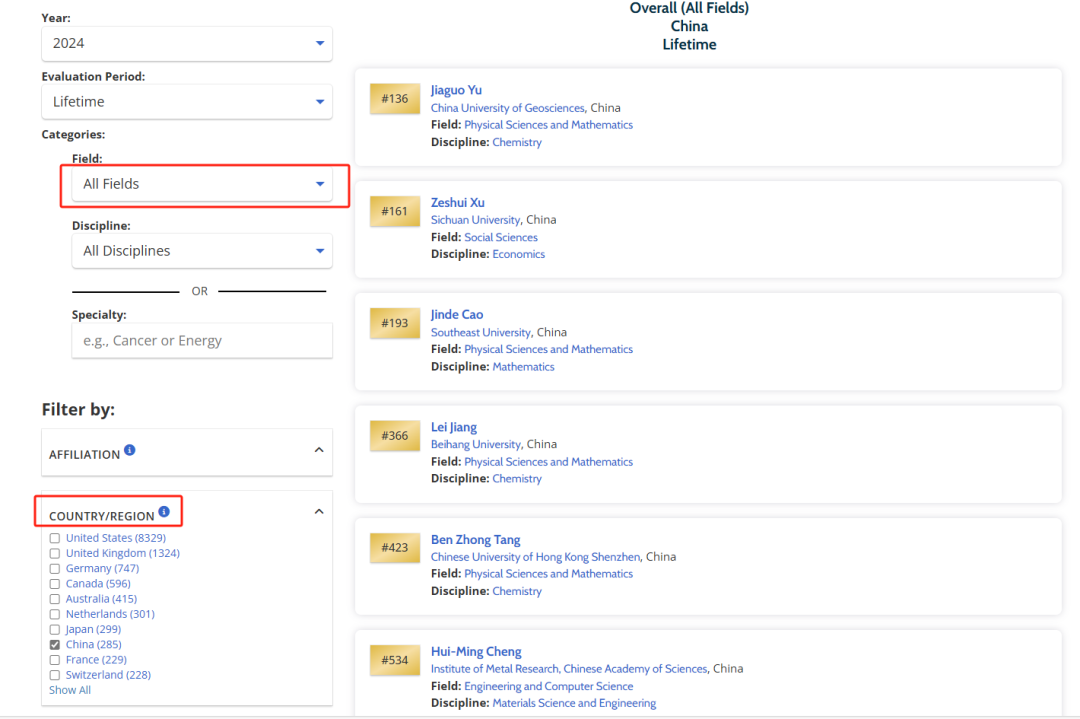Check the United Kingdom checkbox
Image resolution: width=1080 pixels, height=719 pixels.
54,554
